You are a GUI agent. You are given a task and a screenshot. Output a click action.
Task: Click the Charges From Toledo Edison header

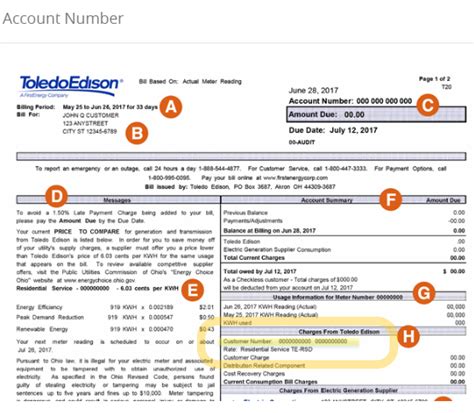[x=343, y=332]
